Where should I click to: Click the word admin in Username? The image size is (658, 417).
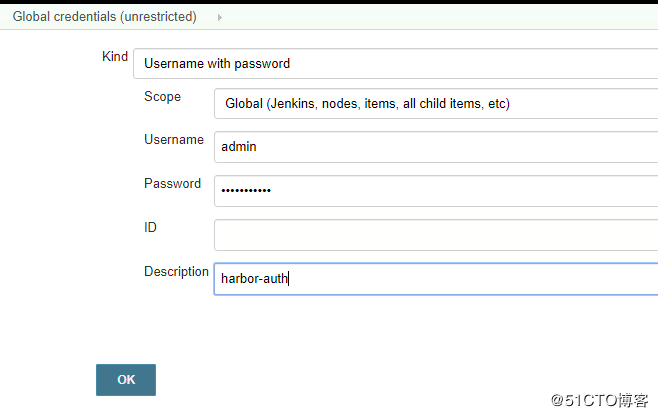tap(239, 147)
